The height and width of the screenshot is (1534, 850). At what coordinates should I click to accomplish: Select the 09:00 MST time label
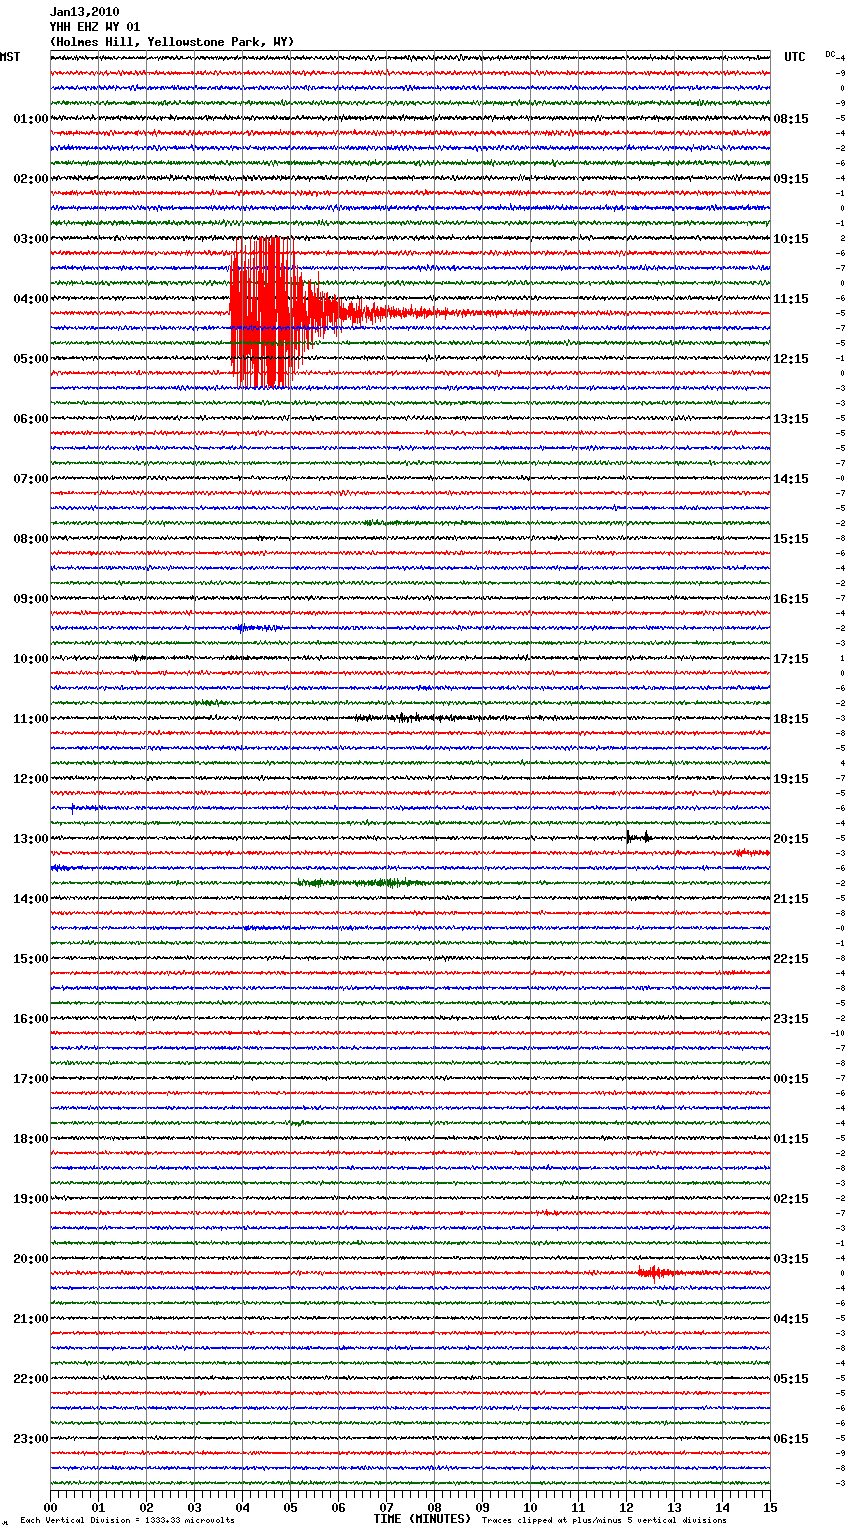coord(31,599)
